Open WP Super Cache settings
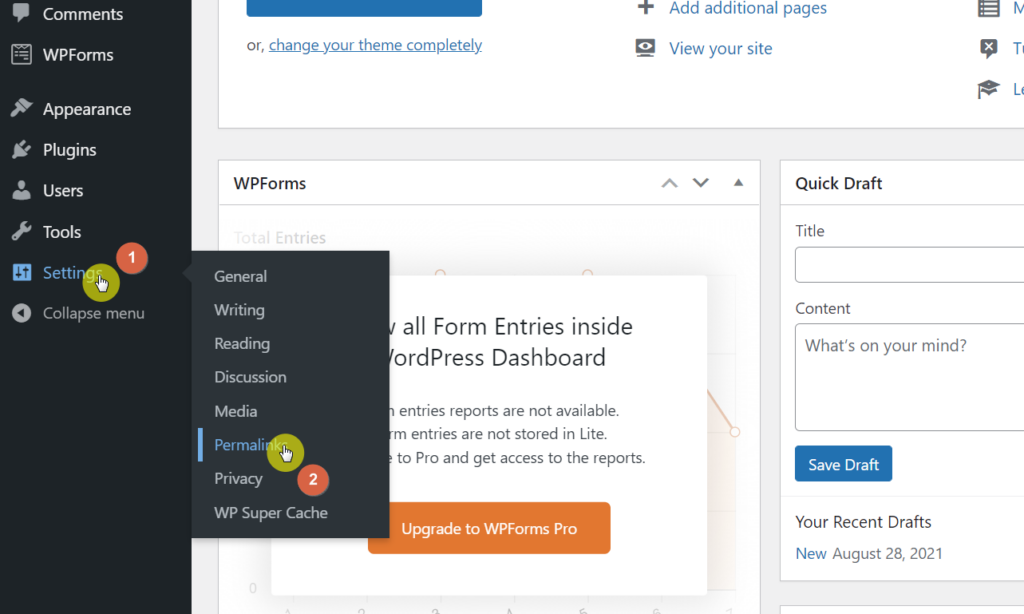1024x614 pixels. point(271,513)
